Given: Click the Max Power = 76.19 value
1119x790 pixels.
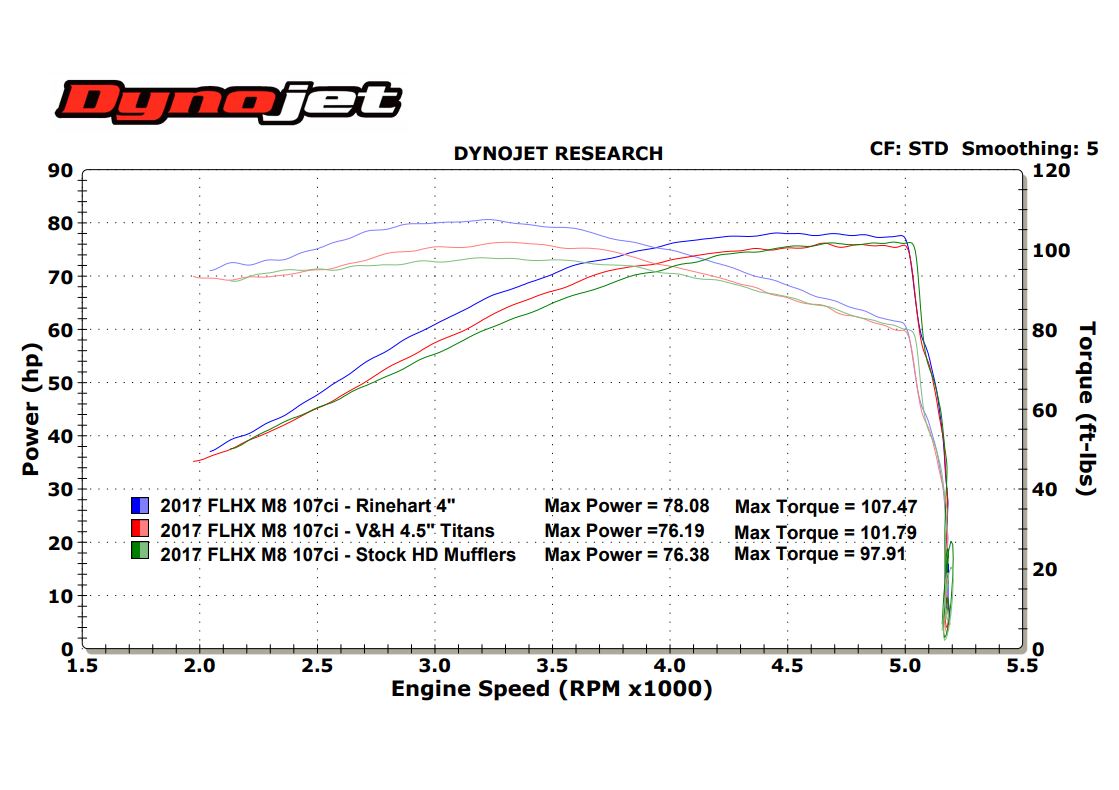Looking at the screenshot, I should 626,531.
